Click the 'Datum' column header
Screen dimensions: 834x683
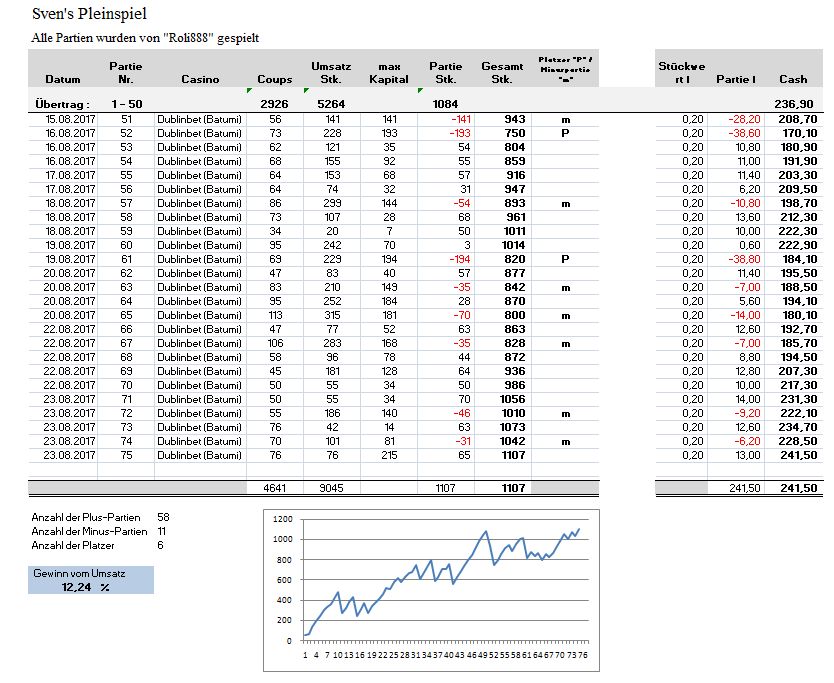[x=62, y=79]
